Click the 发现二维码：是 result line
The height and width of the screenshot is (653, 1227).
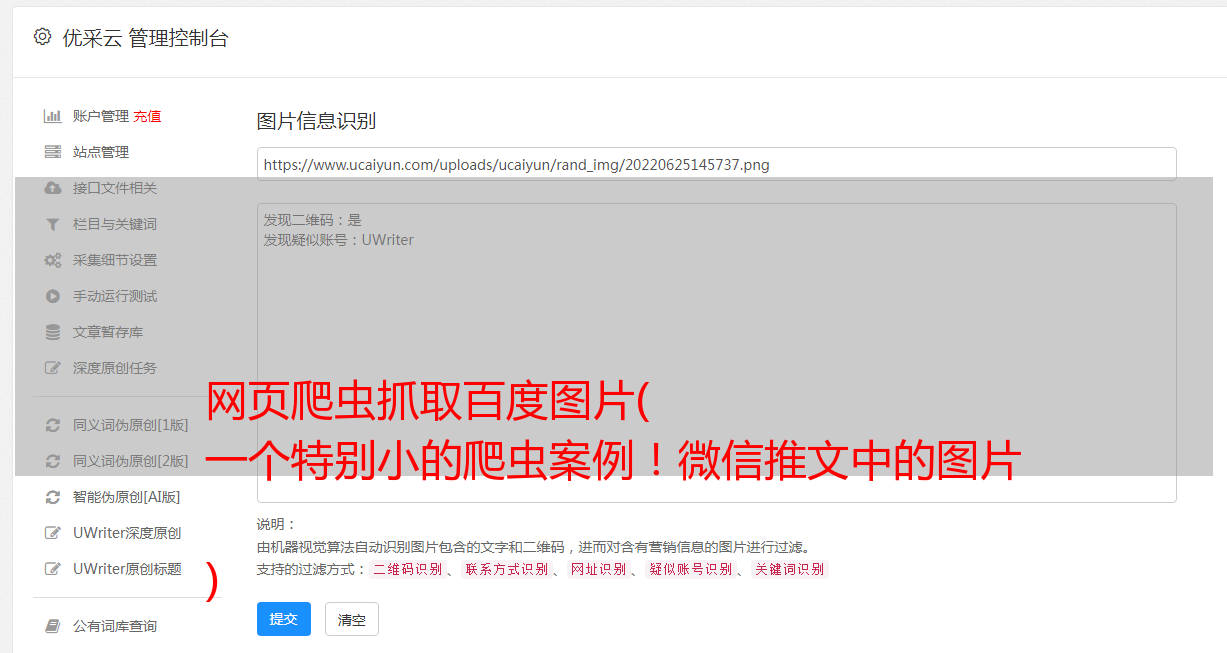[312, 220]
